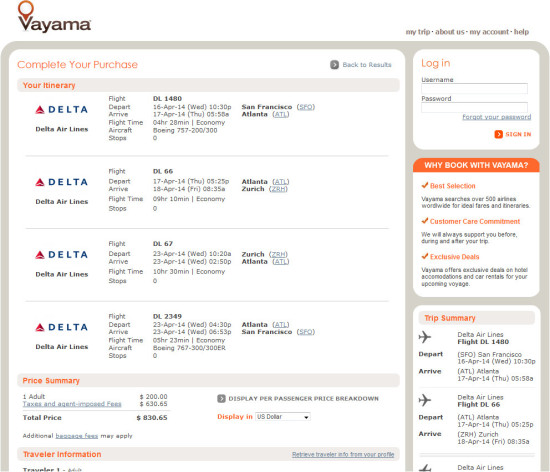Click Flight DL 1480 in Trip Summary
The width and height of the screenshot is (550, 472).
483,342
